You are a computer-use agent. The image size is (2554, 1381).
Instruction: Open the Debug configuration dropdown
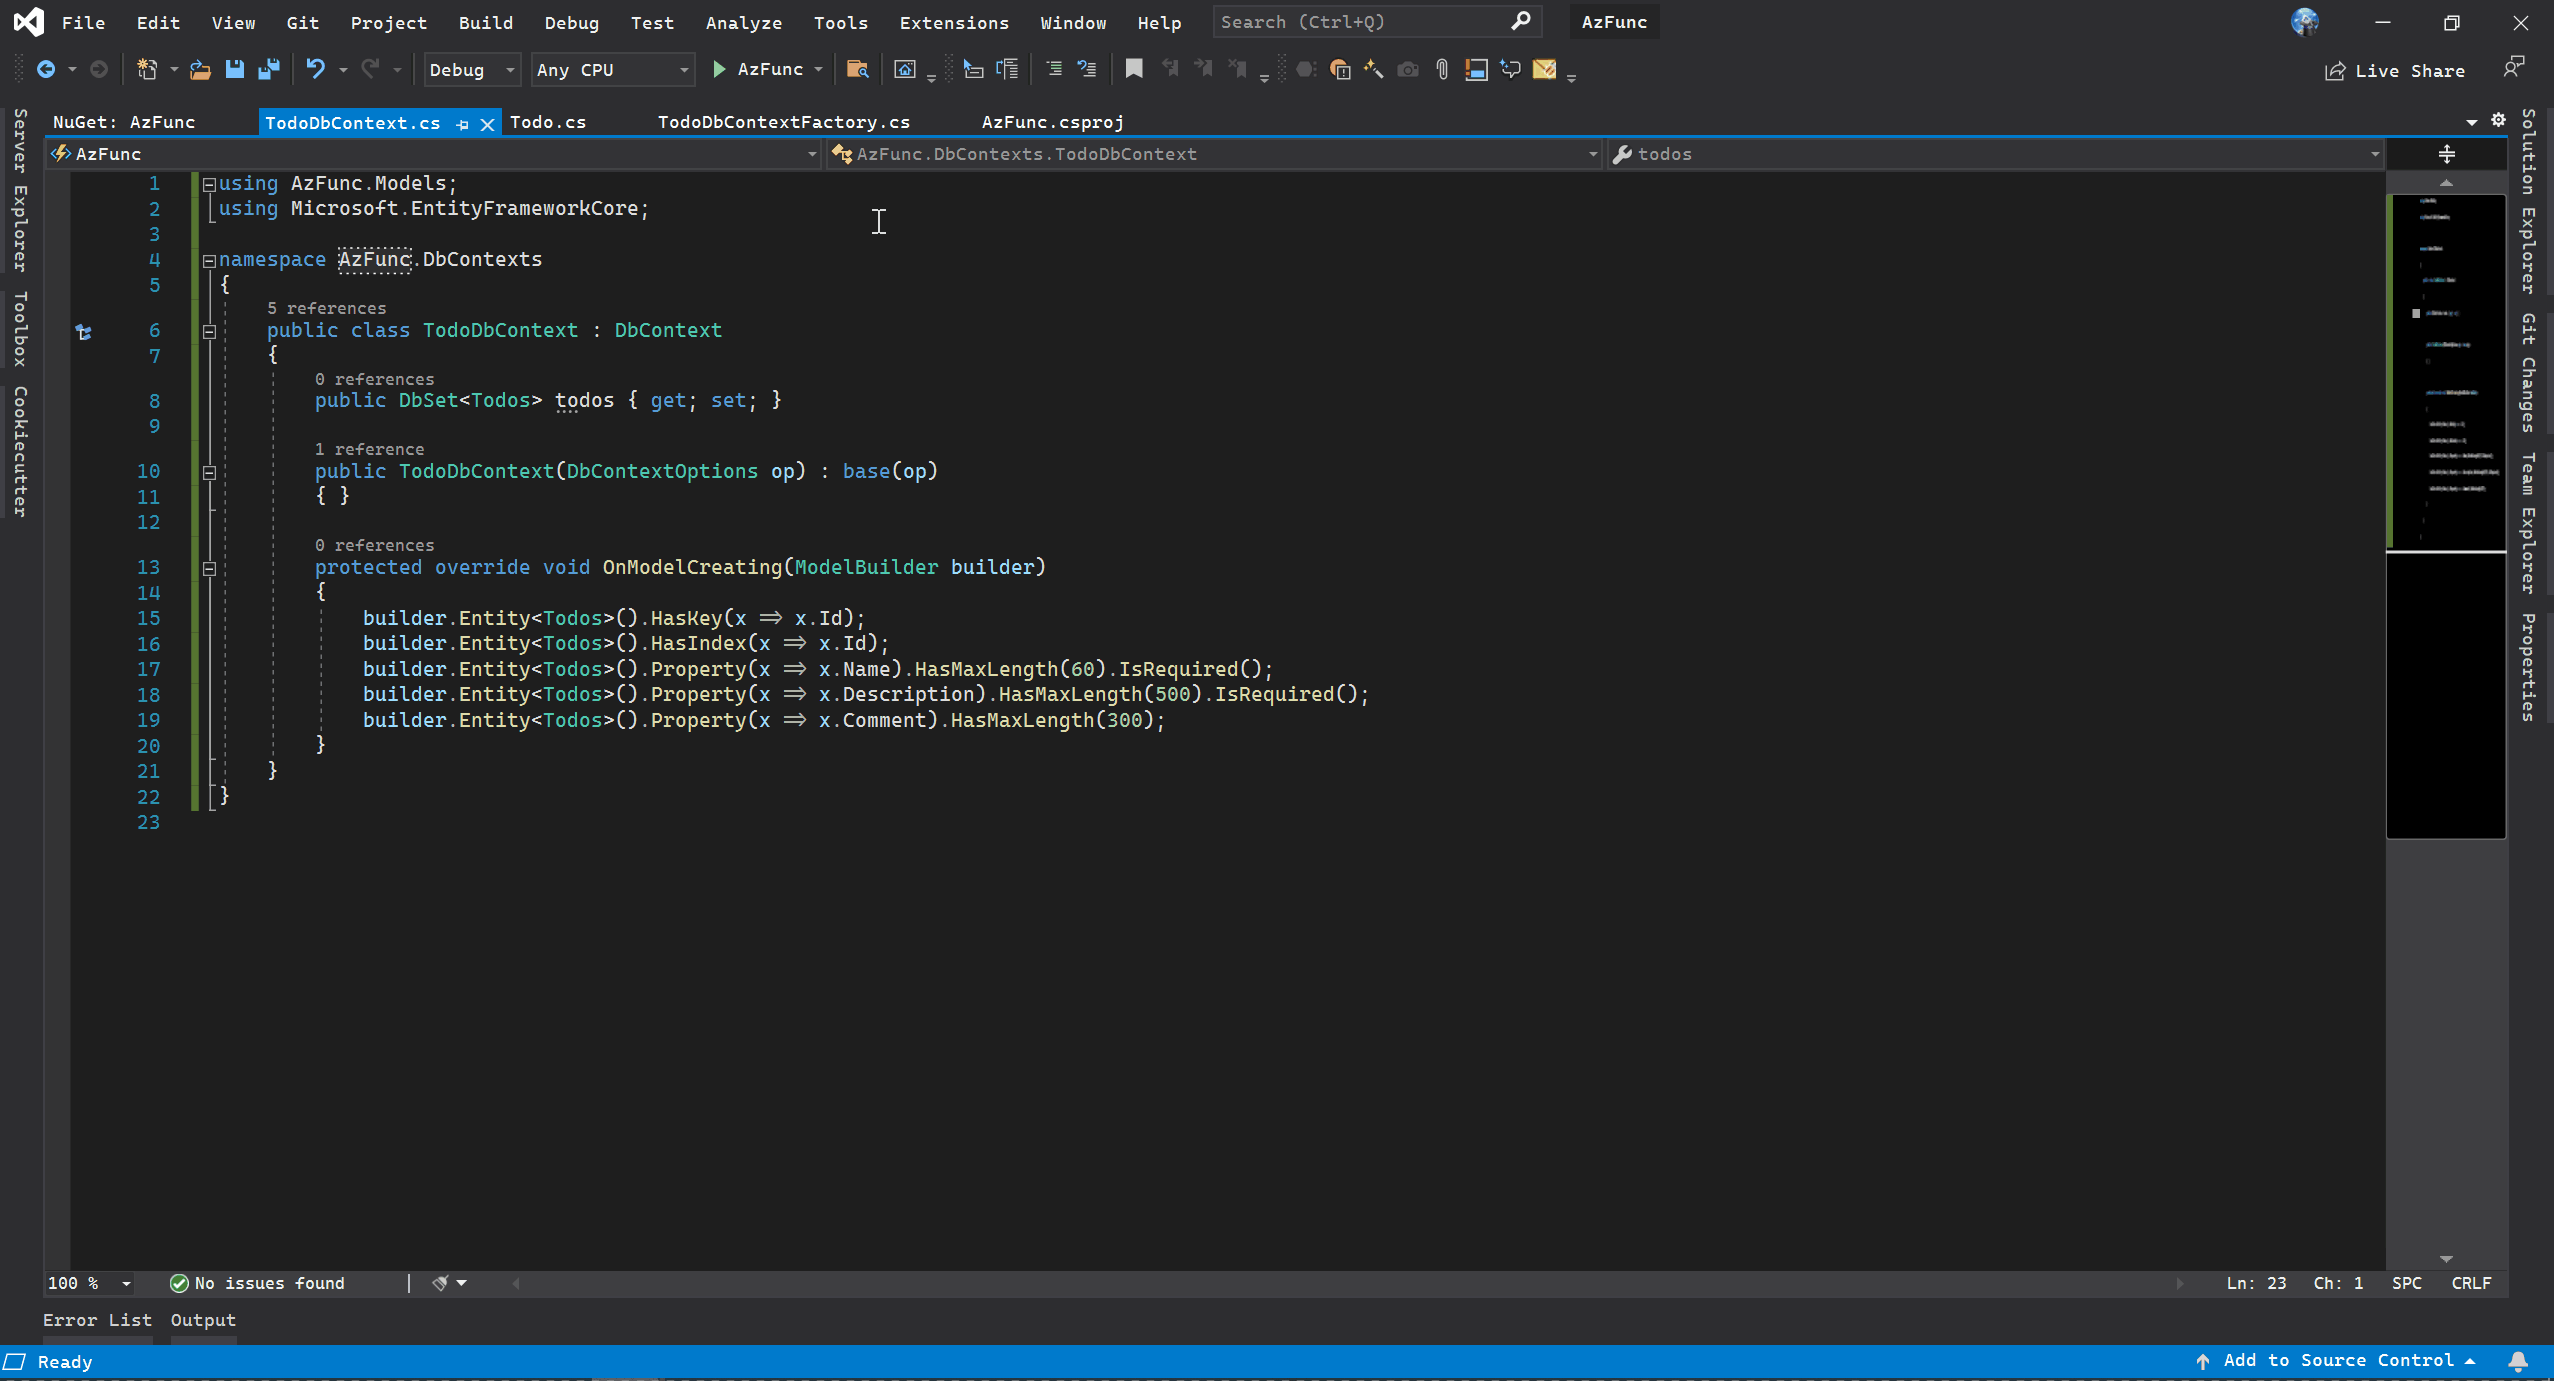(471, 69)
